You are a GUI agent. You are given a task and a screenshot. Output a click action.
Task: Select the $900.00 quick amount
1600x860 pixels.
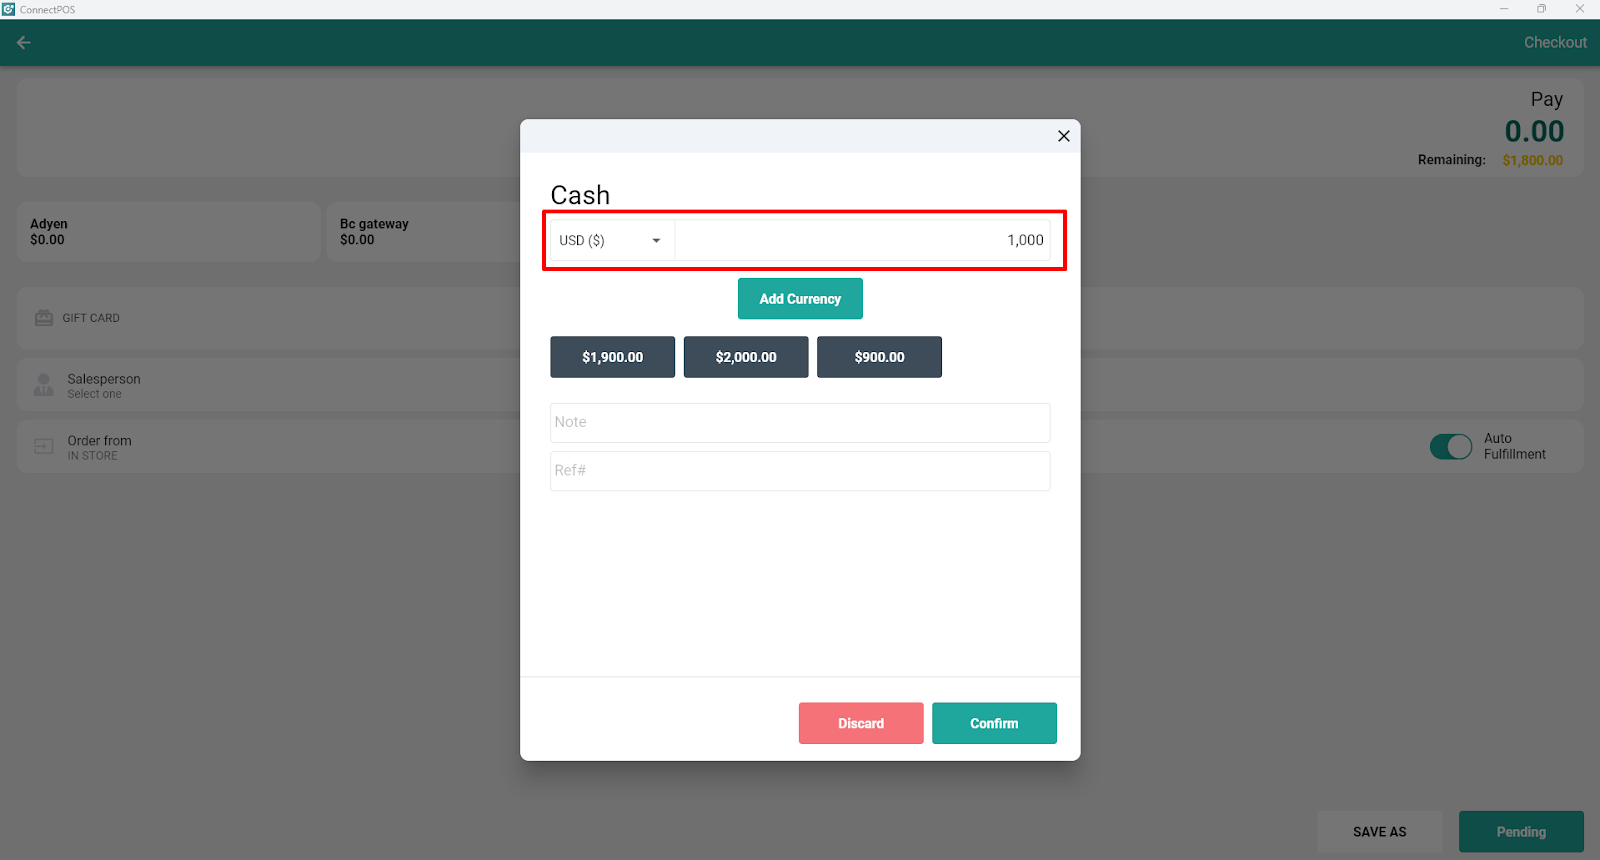tap(879, 357)
